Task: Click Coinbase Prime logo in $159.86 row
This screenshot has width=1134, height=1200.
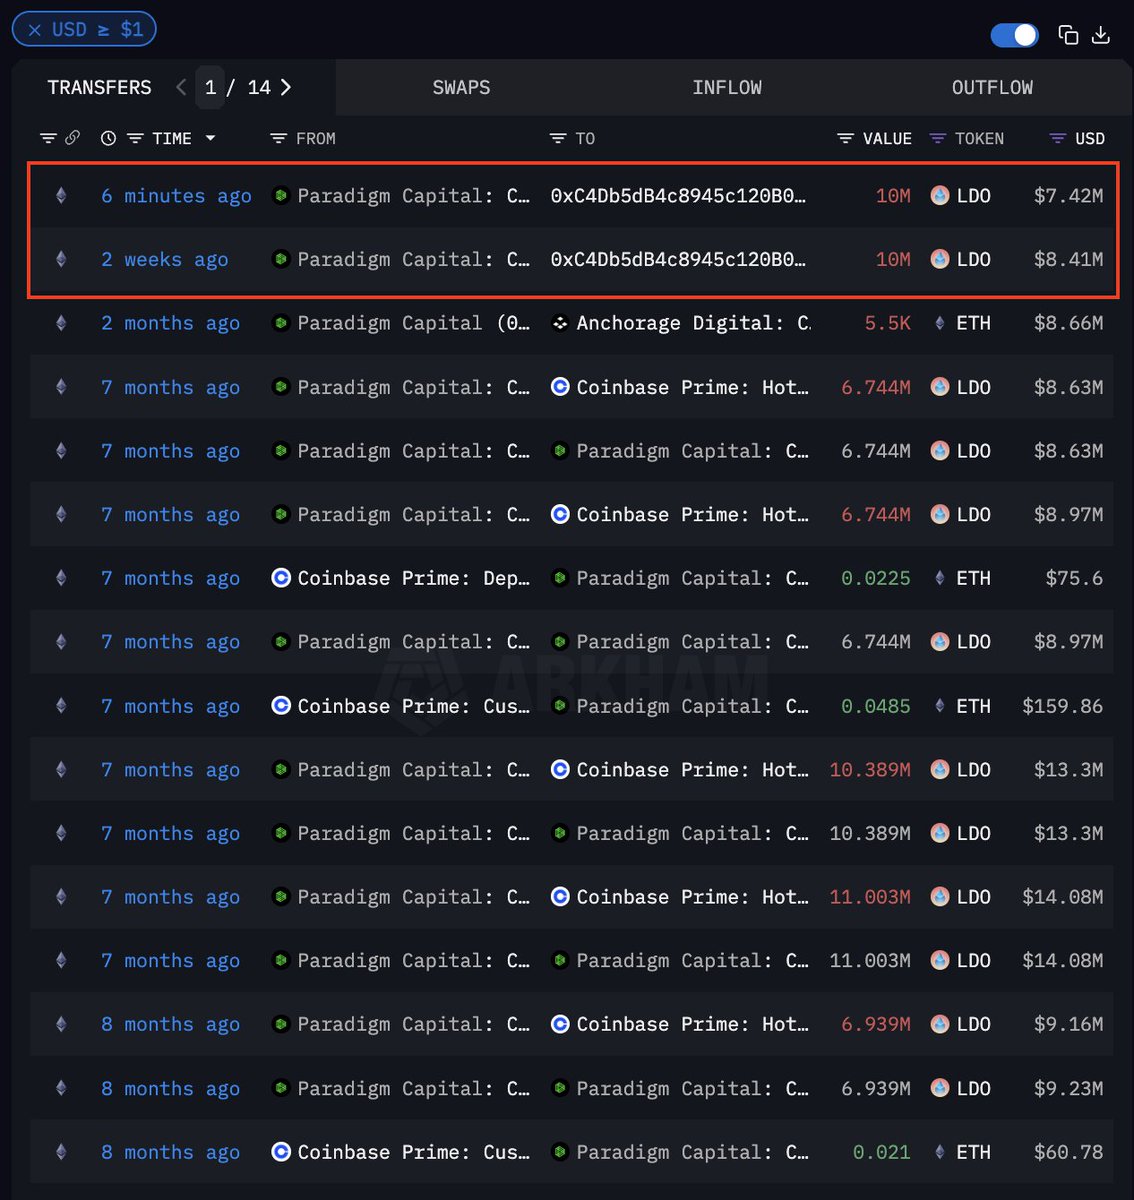Action: tap(281, 706)
